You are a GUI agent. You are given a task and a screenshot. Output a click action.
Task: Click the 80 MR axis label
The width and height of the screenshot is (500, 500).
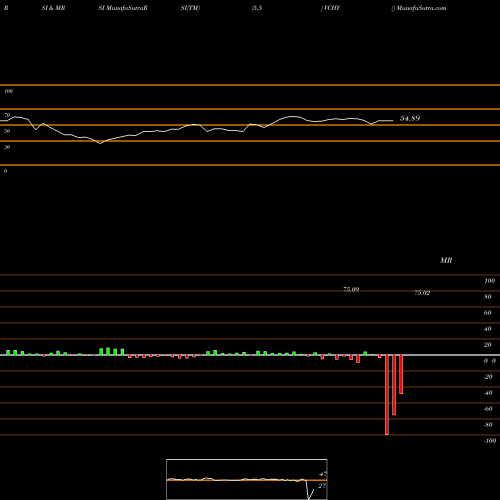pos(488,297)
